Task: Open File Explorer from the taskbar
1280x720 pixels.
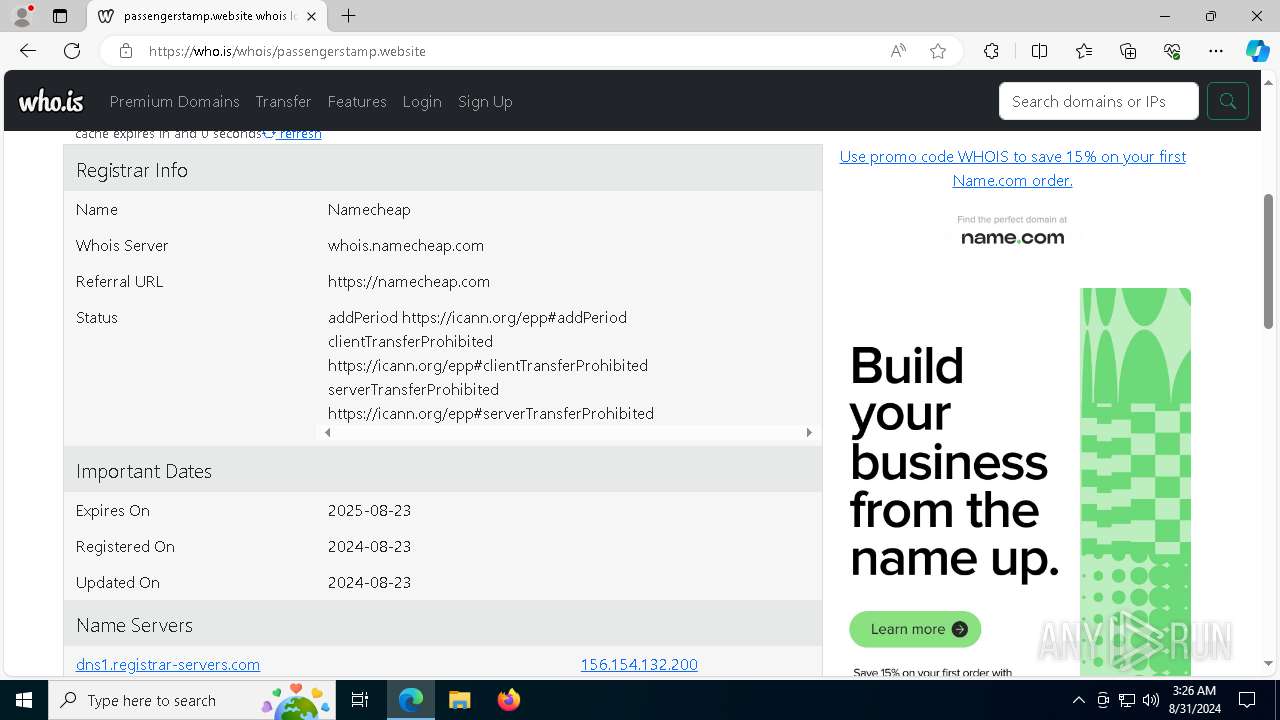Action: pyautogui.click(x=459, y=700)
